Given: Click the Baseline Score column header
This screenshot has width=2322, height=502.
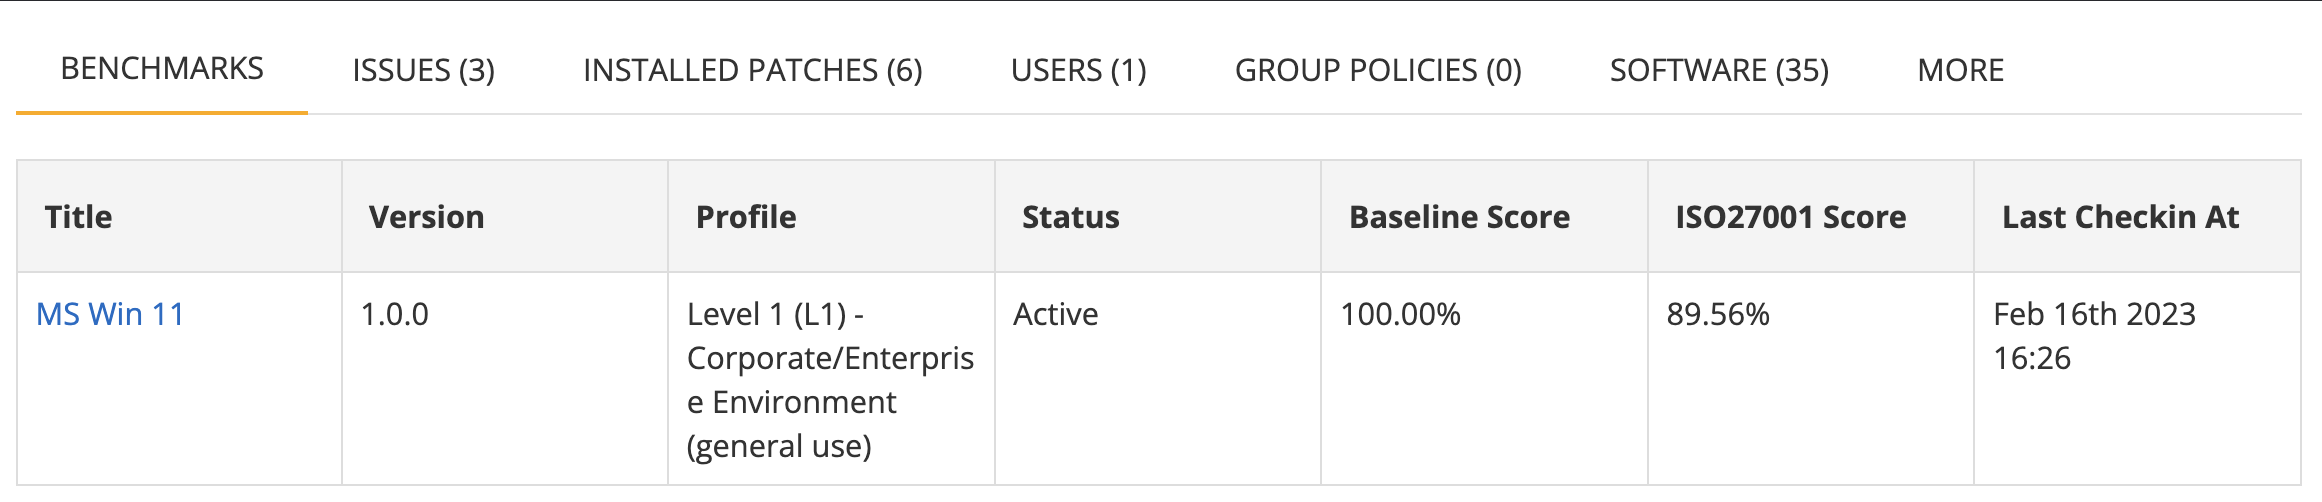Looking at the screenshot, I should click(1459, 217).
